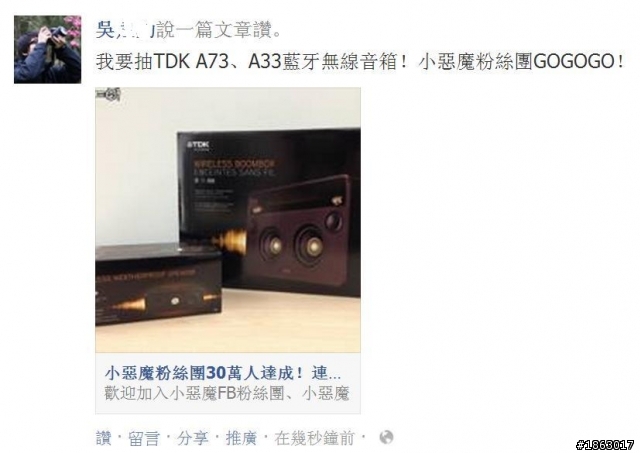Click the 推廣 (Promote) link
This screenshot has height=453, width=640.
[241, 438]
